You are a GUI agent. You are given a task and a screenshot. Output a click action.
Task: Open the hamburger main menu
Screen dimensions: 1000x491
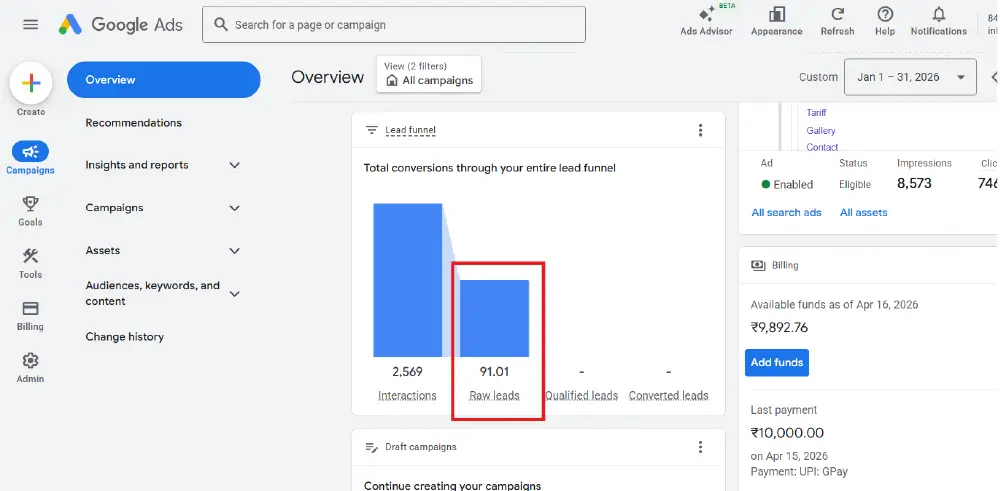pyautogui.click(x=30, y=25)
